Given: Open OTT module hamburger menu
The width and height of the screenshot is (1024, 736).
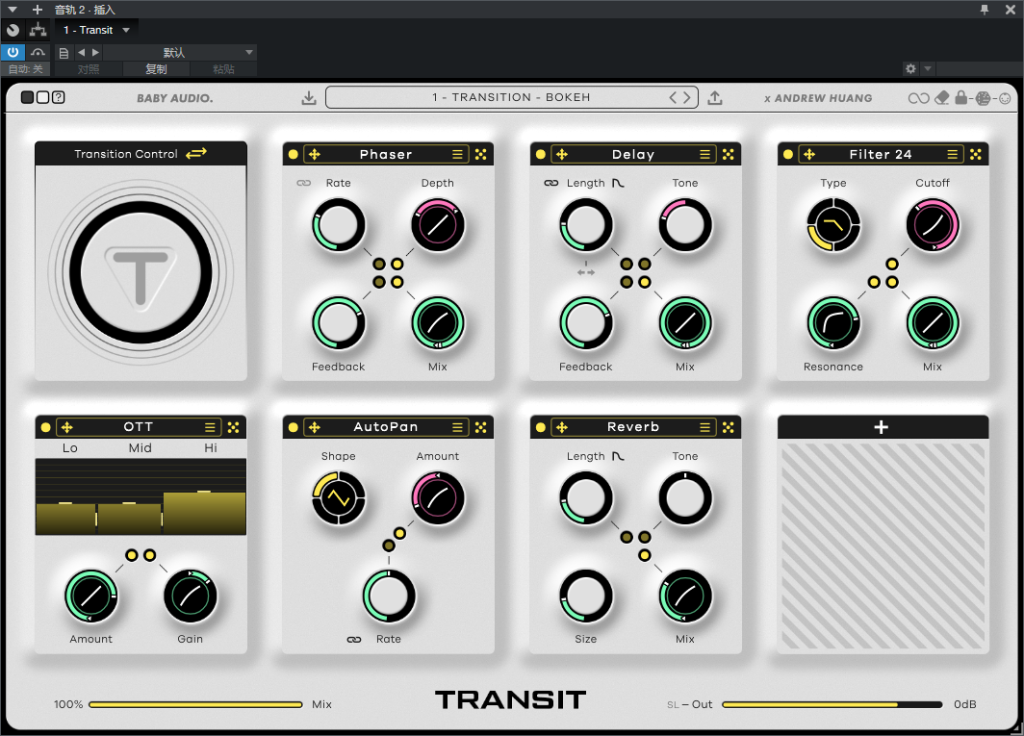Looking at the screenshot, I should [x=210, y=427].
